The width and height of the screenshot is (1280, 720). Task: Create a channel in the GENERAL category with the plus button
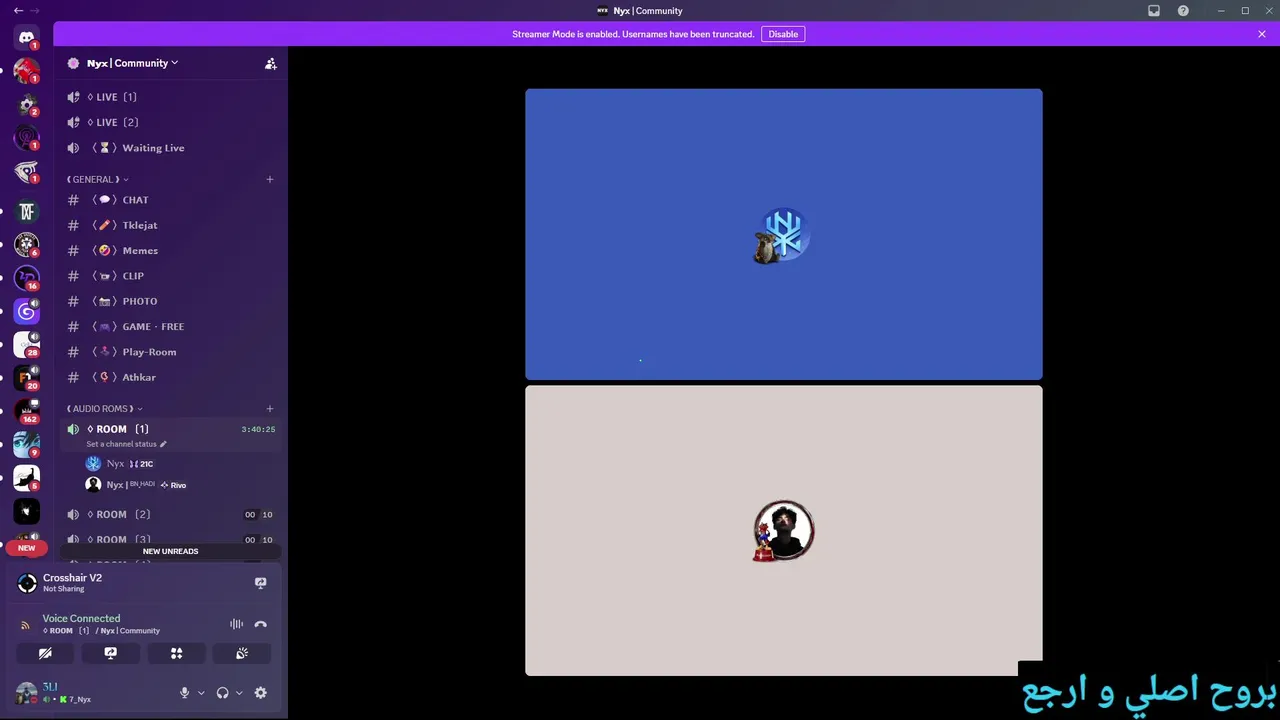pyautogui.click(x=270, y=180)
